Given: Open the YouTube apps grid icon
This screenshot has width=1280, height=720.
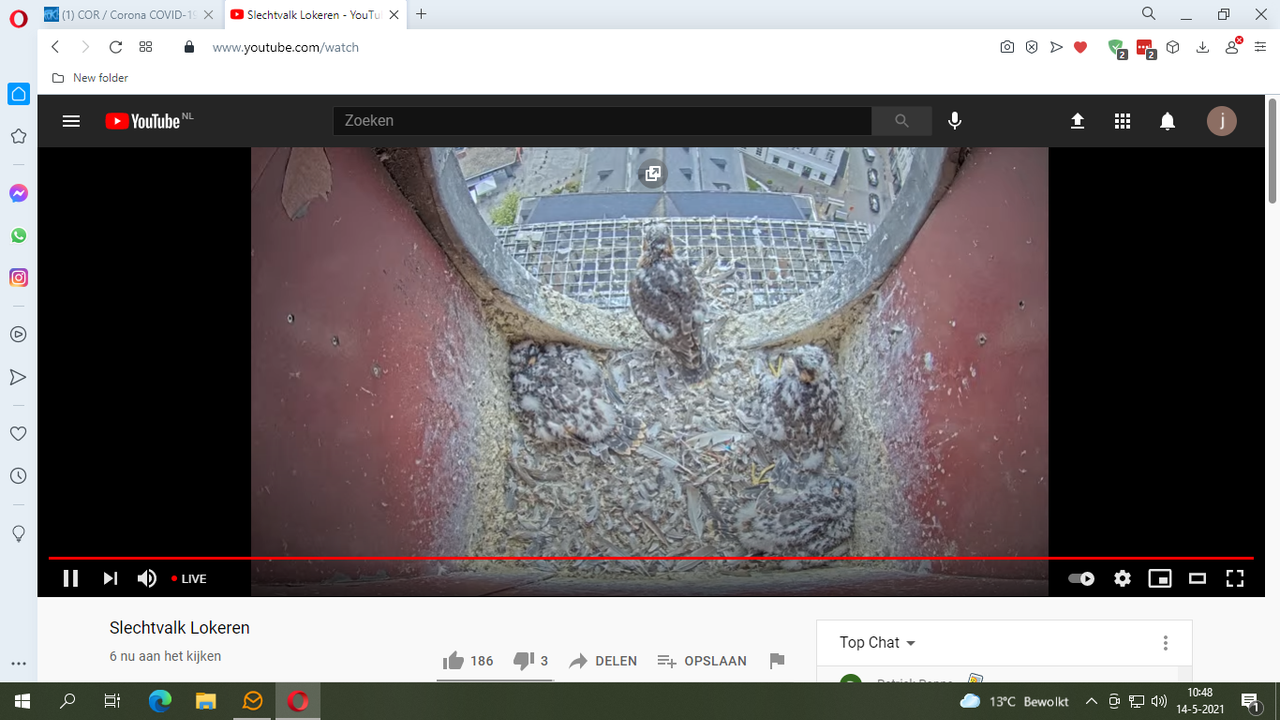Looking at the screenshot, I should [1122, 121].
